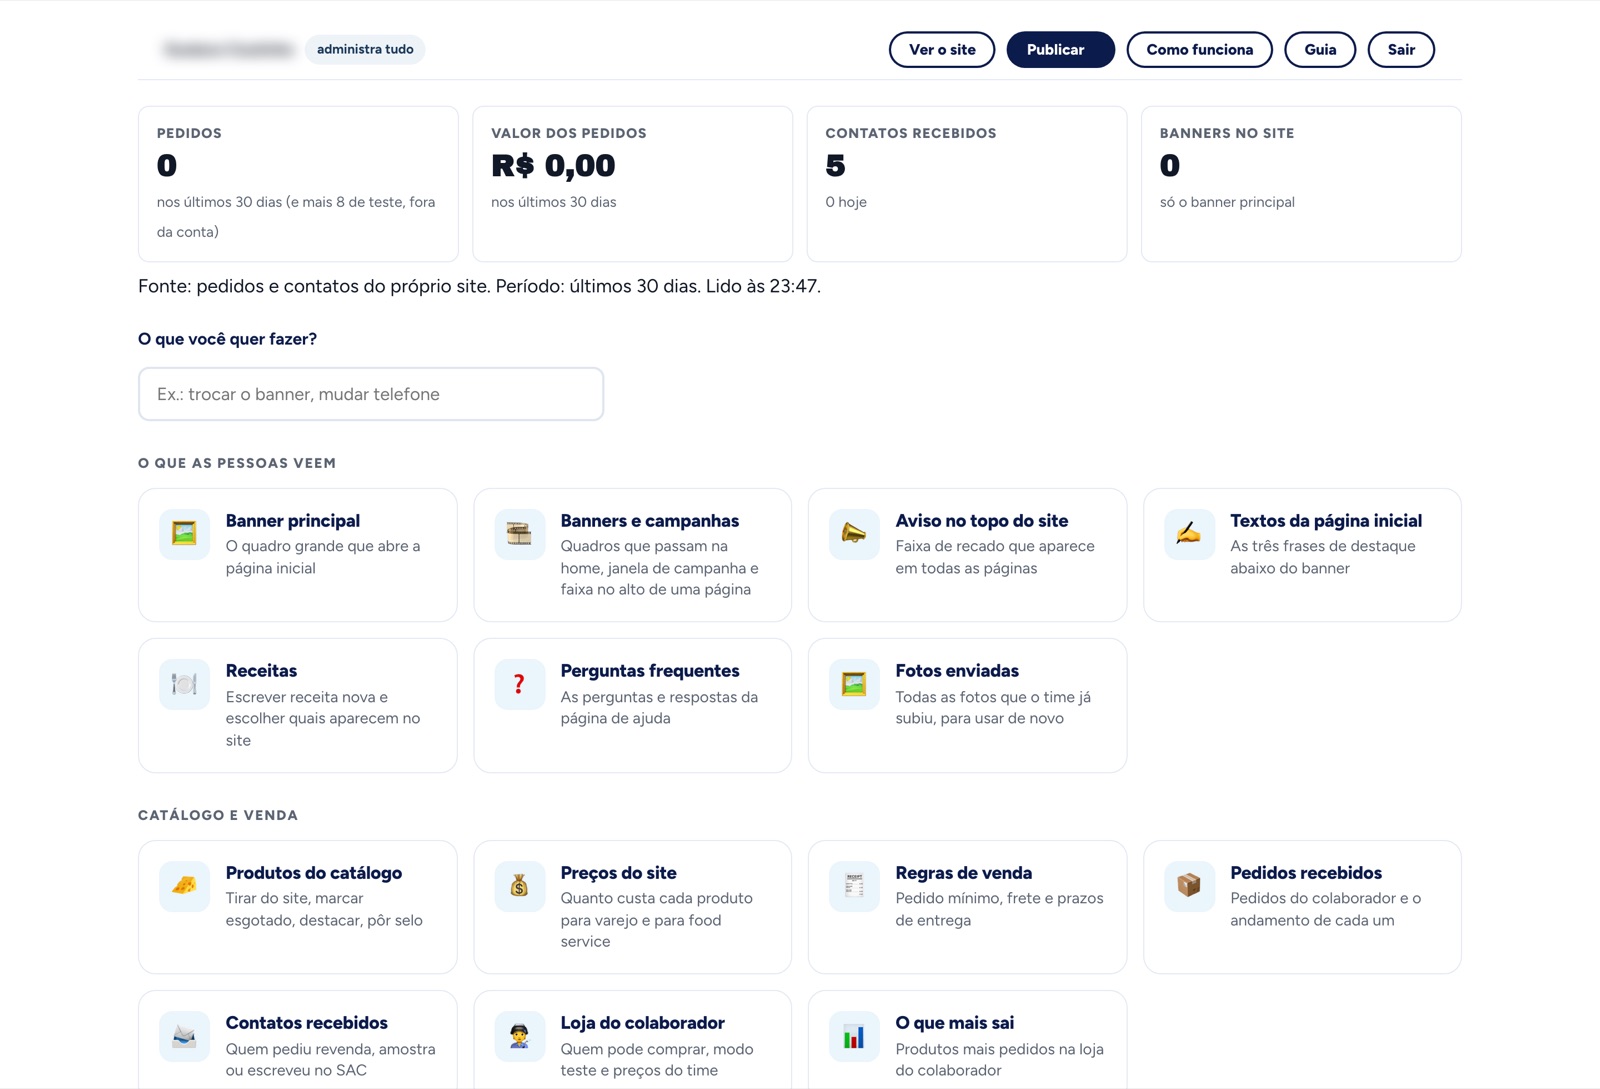The image size is (1600, 1089).
Task: Open the Receitas section title
Action: [261, 671]
